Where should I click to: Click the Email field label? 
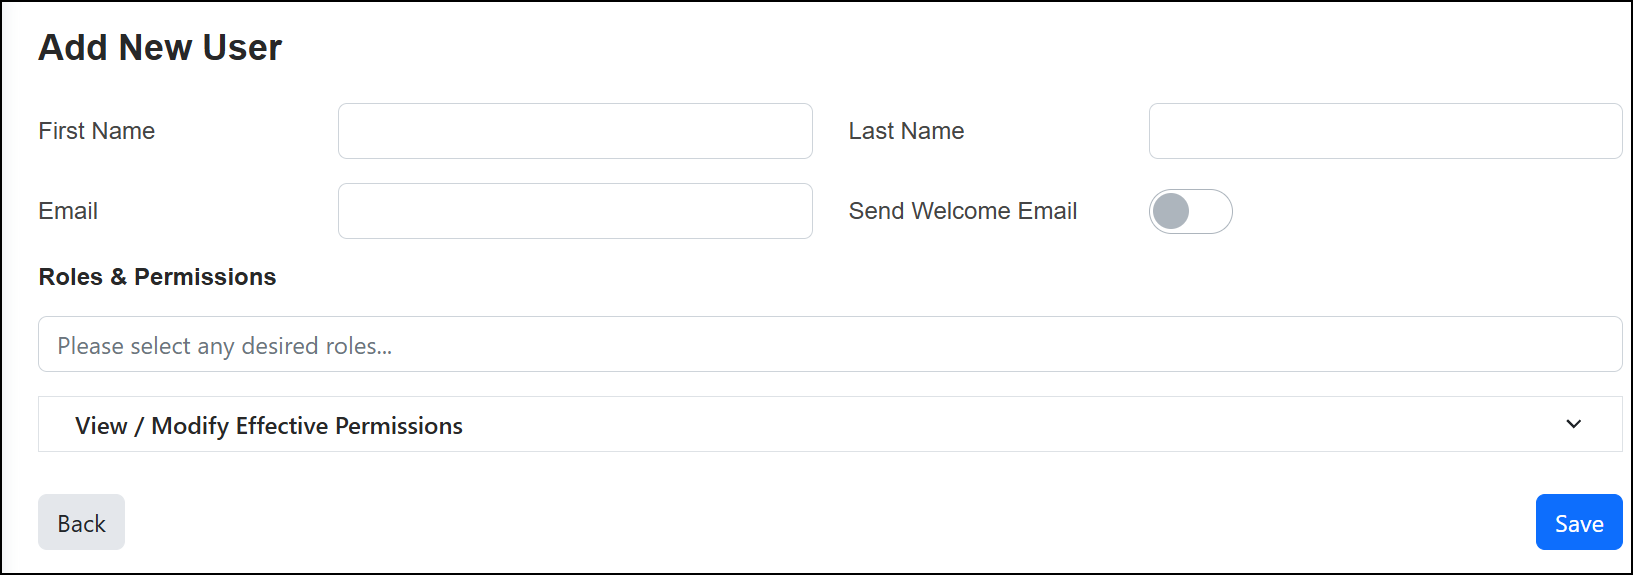tap(68, 211)
